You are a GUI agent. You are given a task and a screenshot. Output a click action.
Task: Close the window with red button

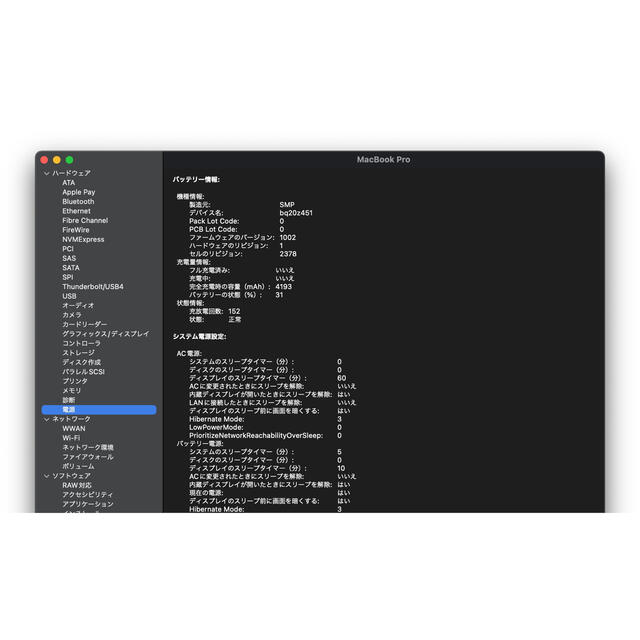click(x=44, y=160)
